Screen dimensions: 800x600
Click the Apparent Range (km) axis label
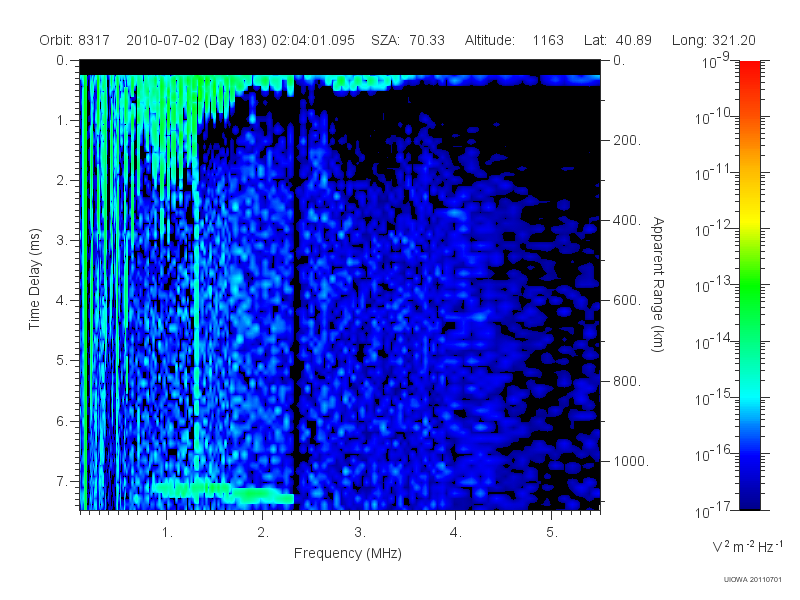coord(658,284)
